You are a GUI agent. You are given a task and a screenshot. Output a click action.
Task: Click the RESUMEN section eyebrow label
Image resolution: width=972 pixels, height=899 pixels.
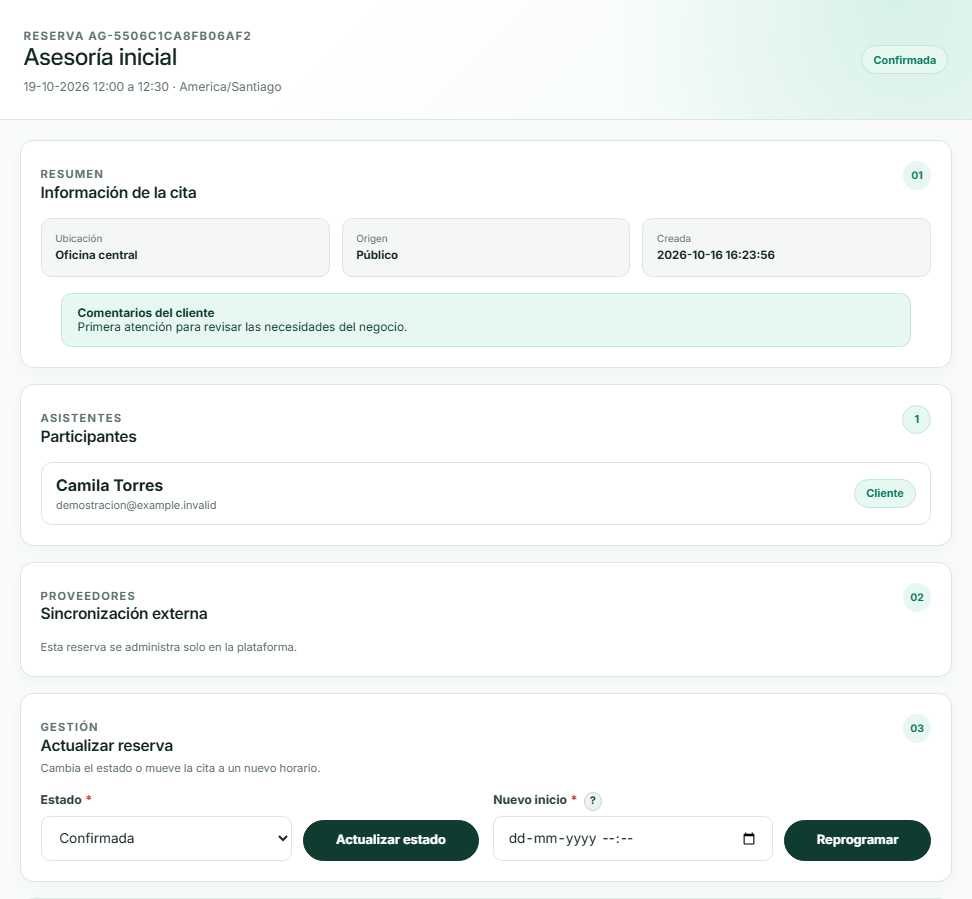72,174
